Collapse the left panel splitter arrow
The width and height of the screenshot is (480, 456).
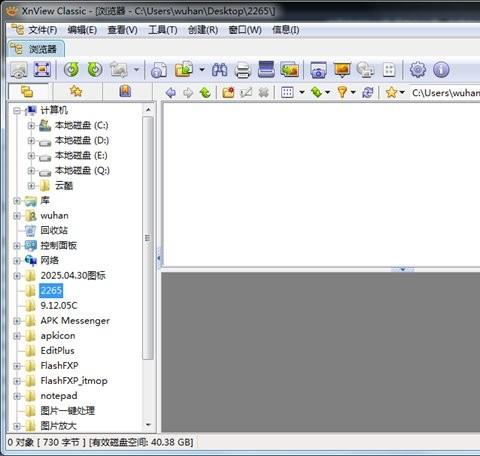tap(159, 258)
